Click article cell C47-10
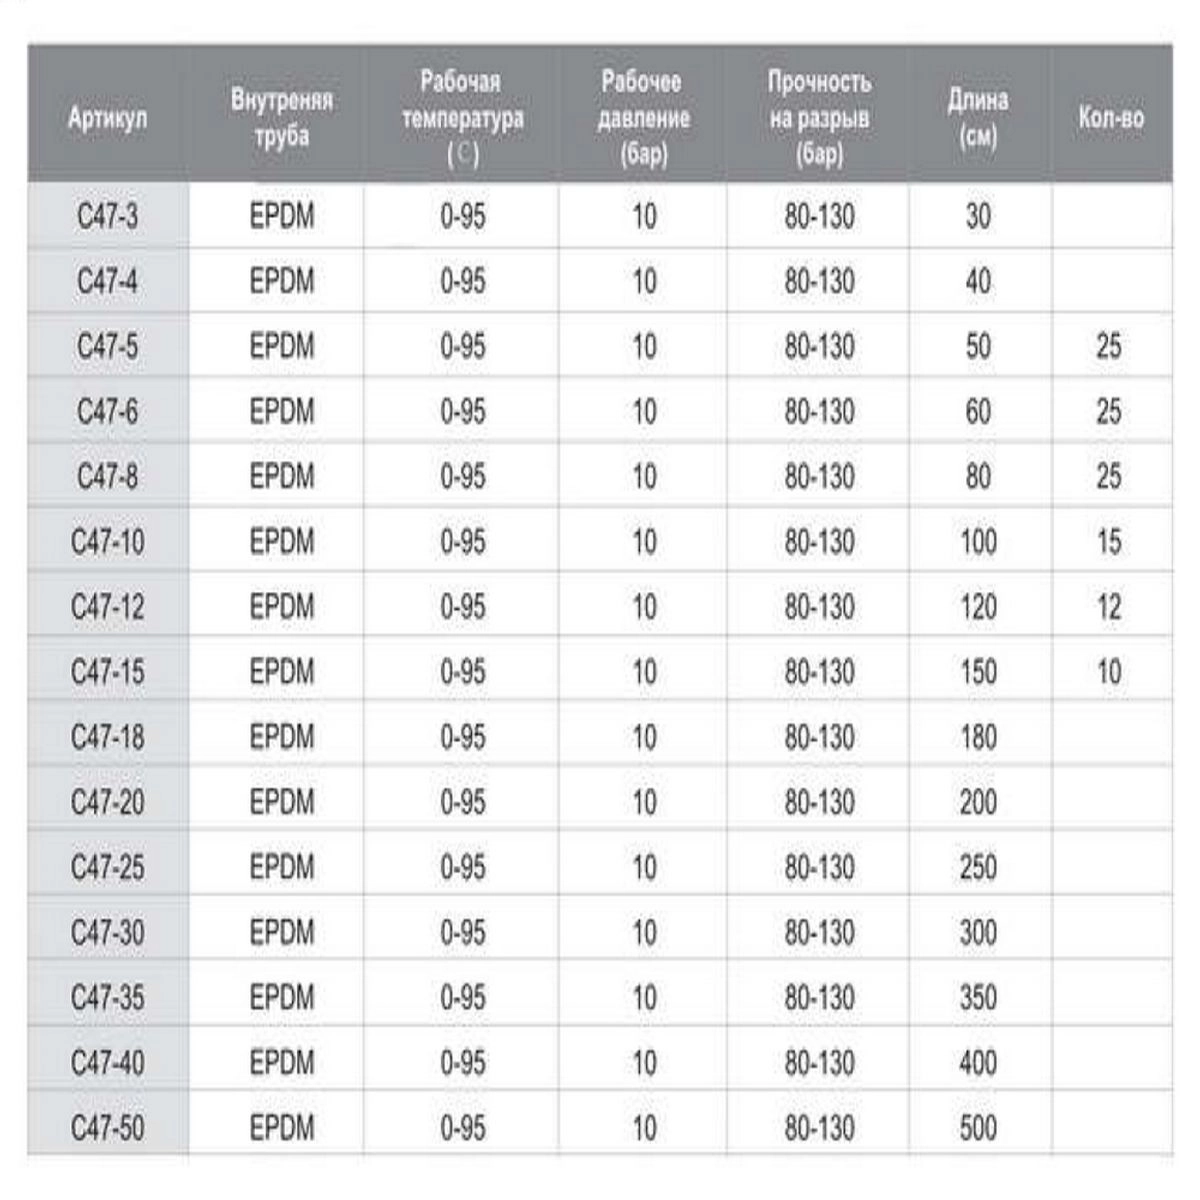 click(x=108, y=542)
